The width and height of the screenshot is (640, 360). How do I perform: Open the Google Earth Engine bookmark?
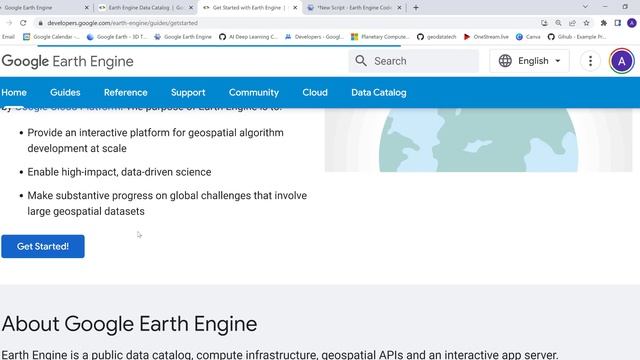tap(183, 37)
